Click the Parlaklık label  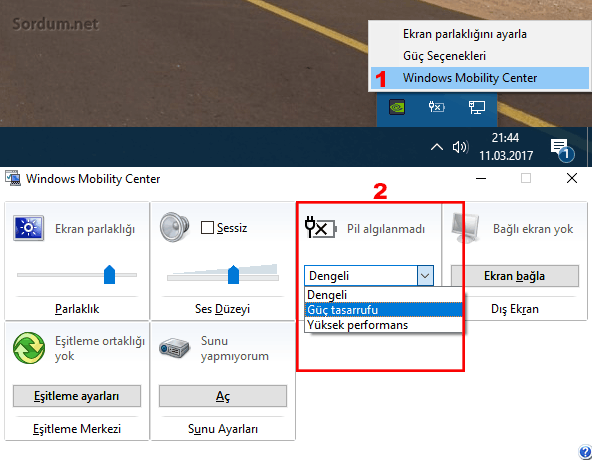[77, 309]
